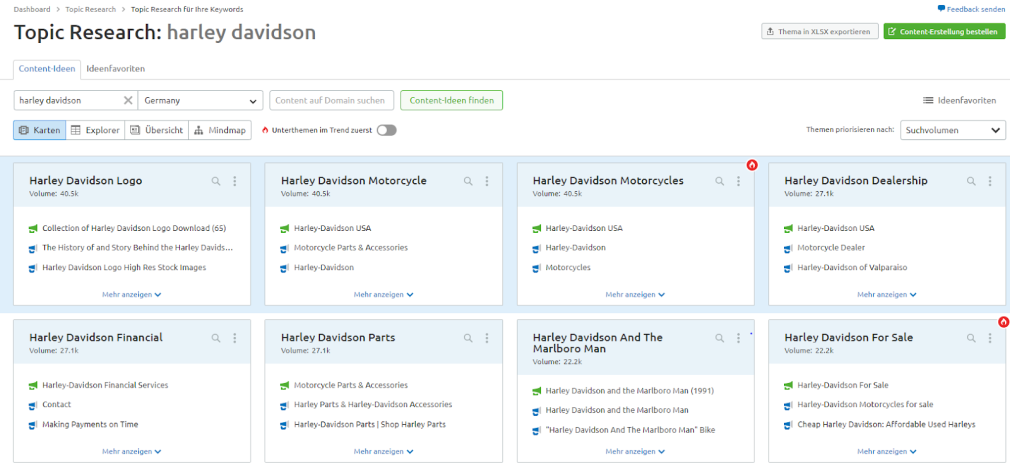The width and height of the screenshot is (1010, 467).
Task: Open the Germany country dropdown
Action: coord(200,100)
